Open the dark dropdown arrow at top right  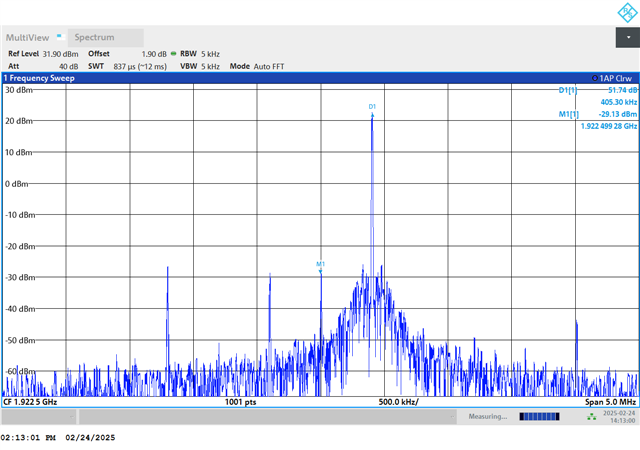pos(628,38)
